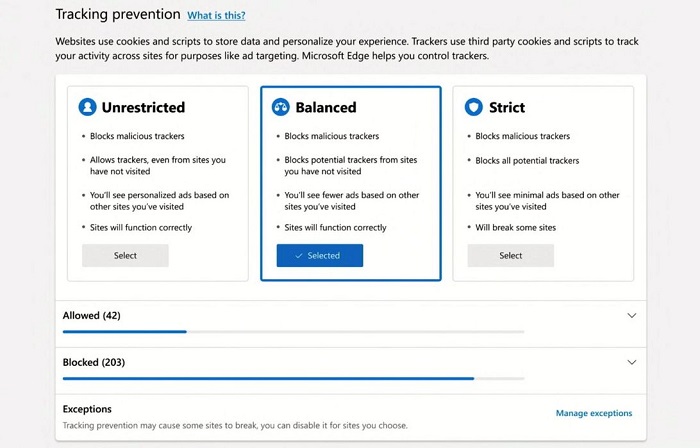
Task: Click the Balanced card heading
Action: [326, 107]
